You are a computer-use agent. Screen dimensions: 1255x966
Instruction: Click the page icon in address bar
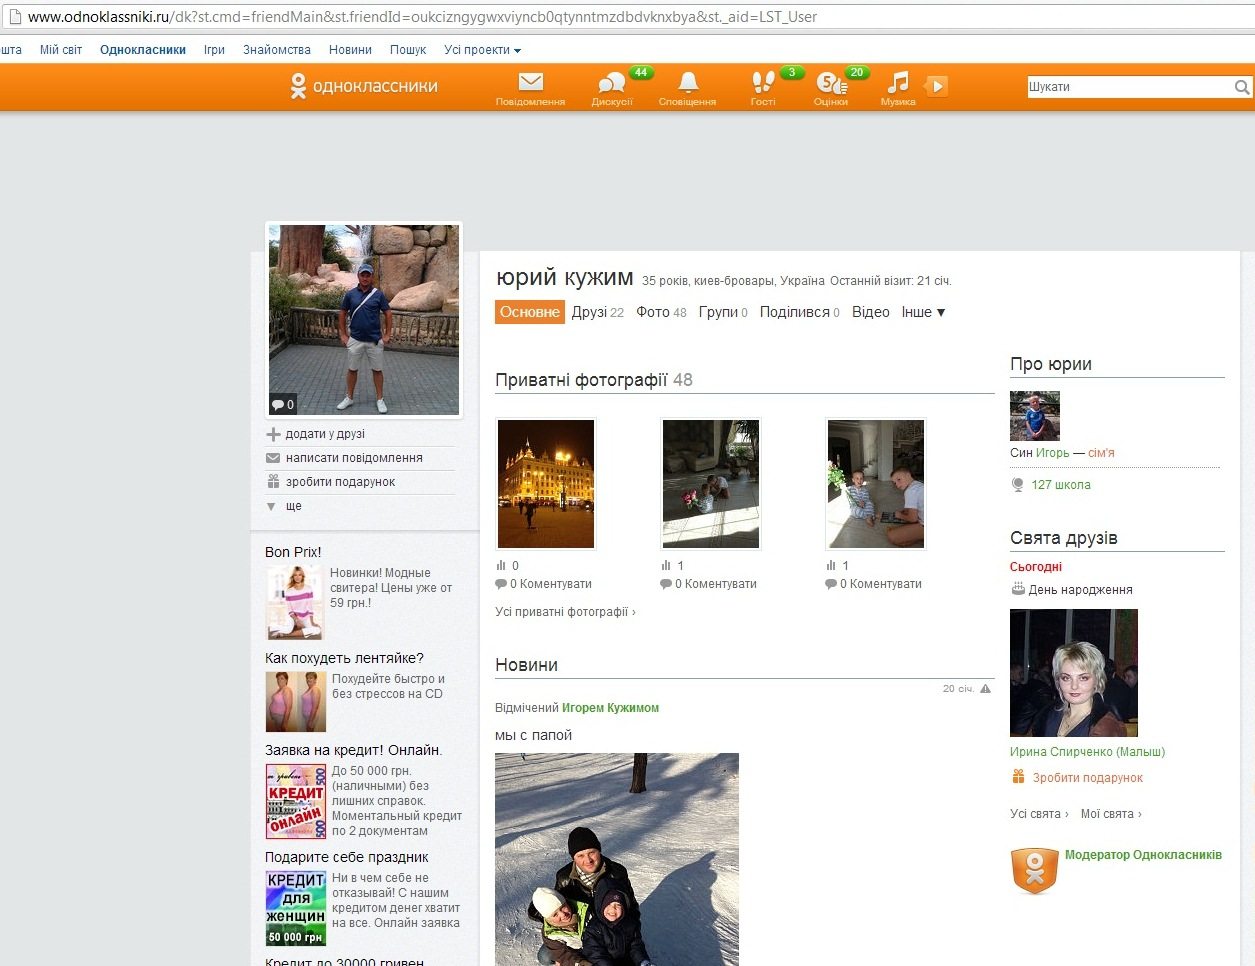(14, 17)
